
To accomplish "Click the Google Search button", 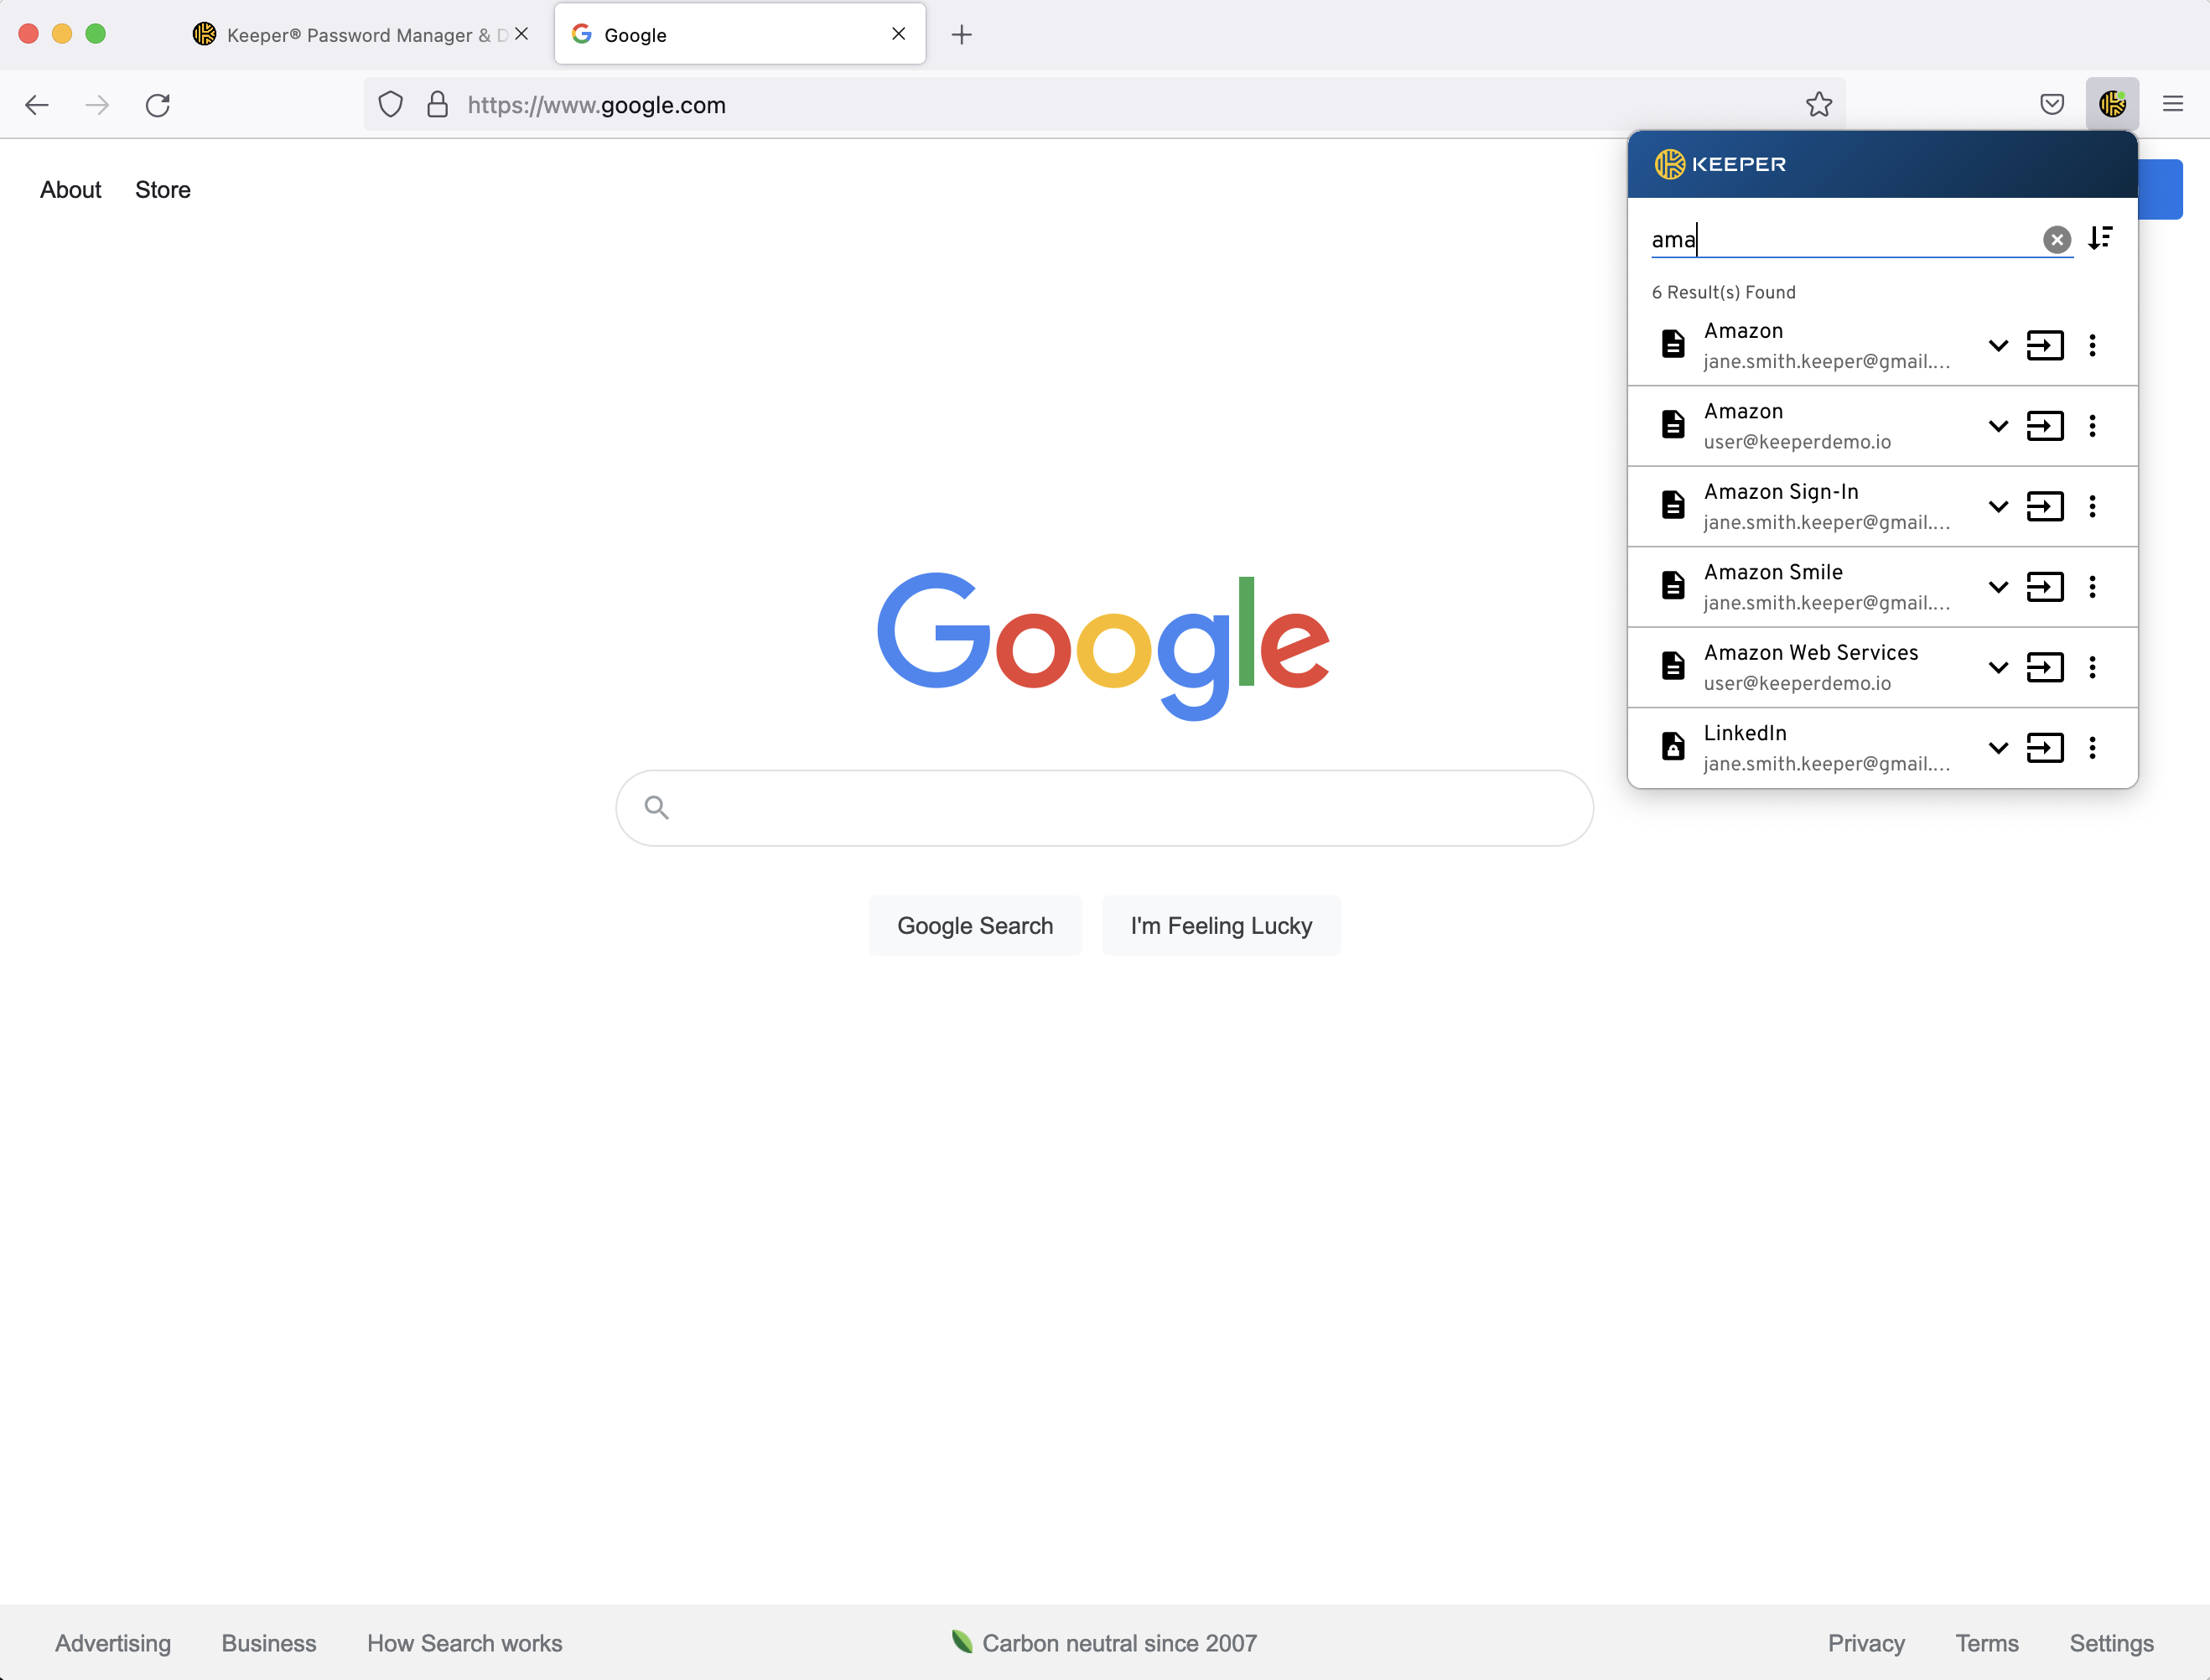I will 975,926.
